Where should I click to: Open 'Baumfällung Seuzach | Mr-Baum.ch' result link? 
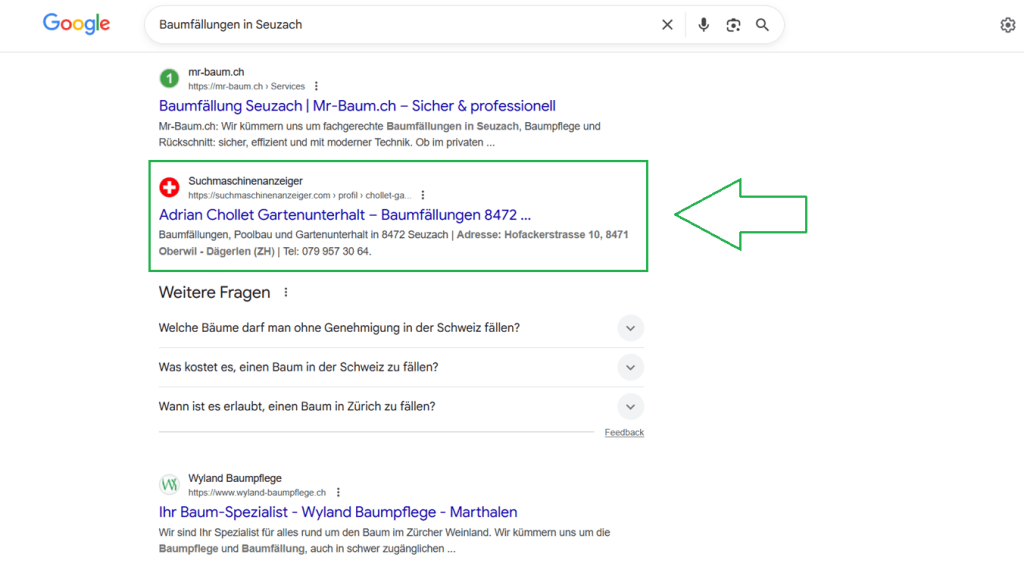point(357,106)
